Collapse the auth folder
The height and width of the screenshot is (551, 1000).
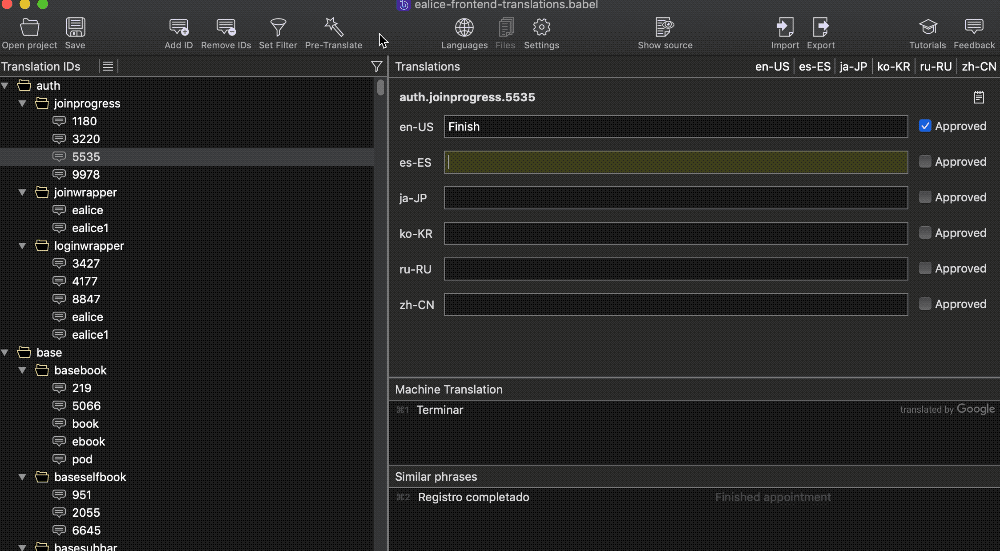coord(5,85)
